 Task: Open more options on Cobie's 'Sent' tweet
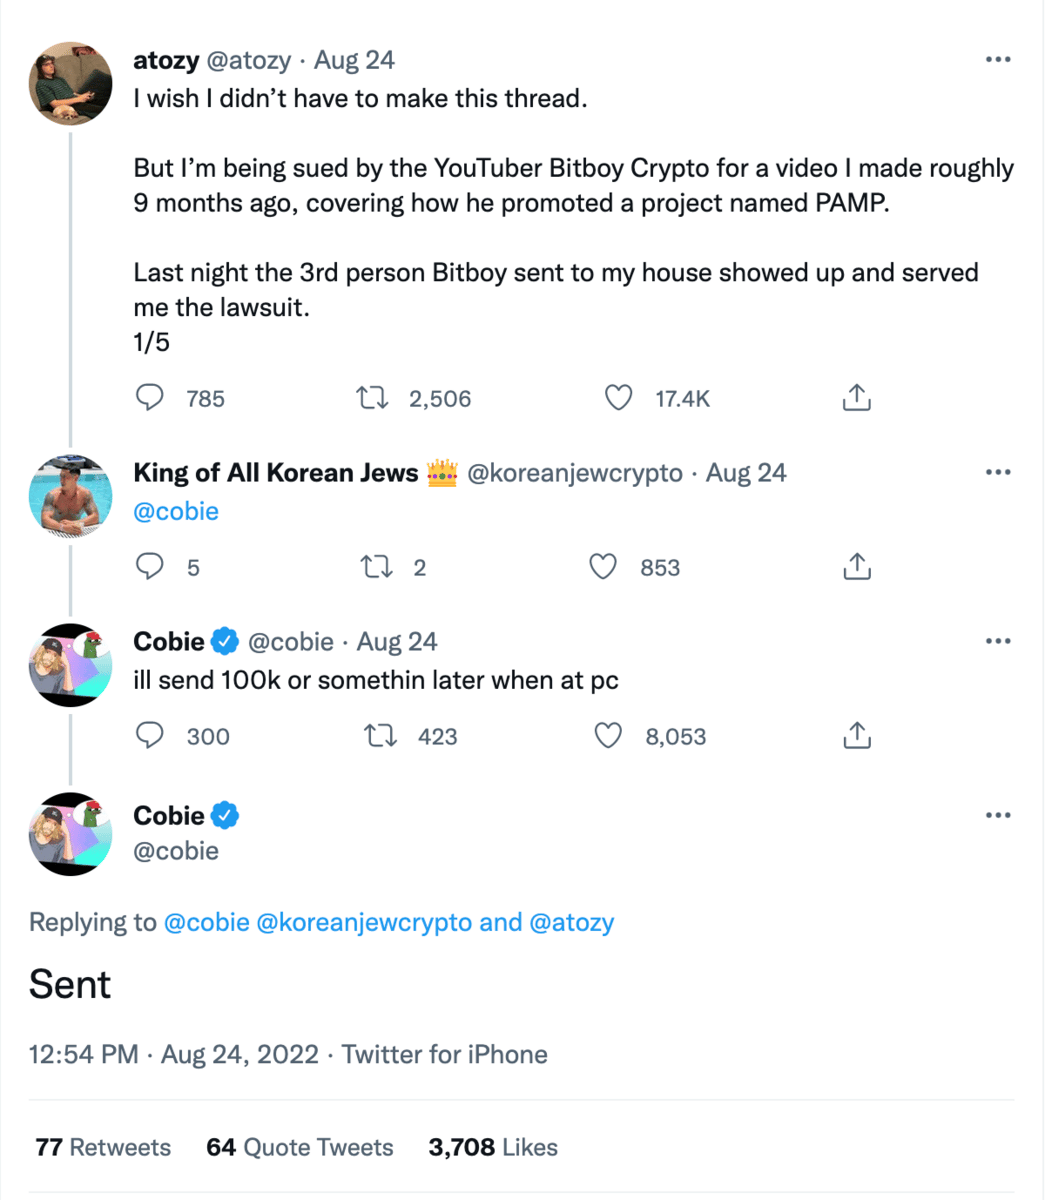997,815
